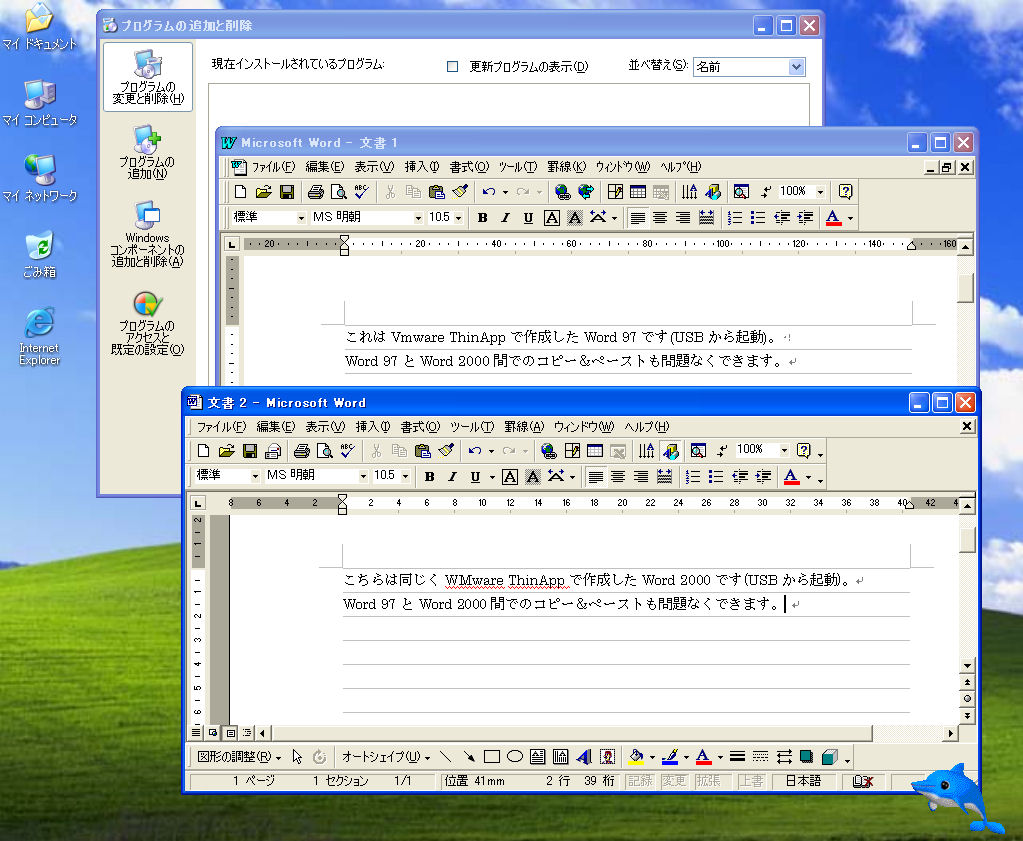Expand オートシェイプ AutoShapes menu
Screen dimensions: 1023x841
(386, 757)
